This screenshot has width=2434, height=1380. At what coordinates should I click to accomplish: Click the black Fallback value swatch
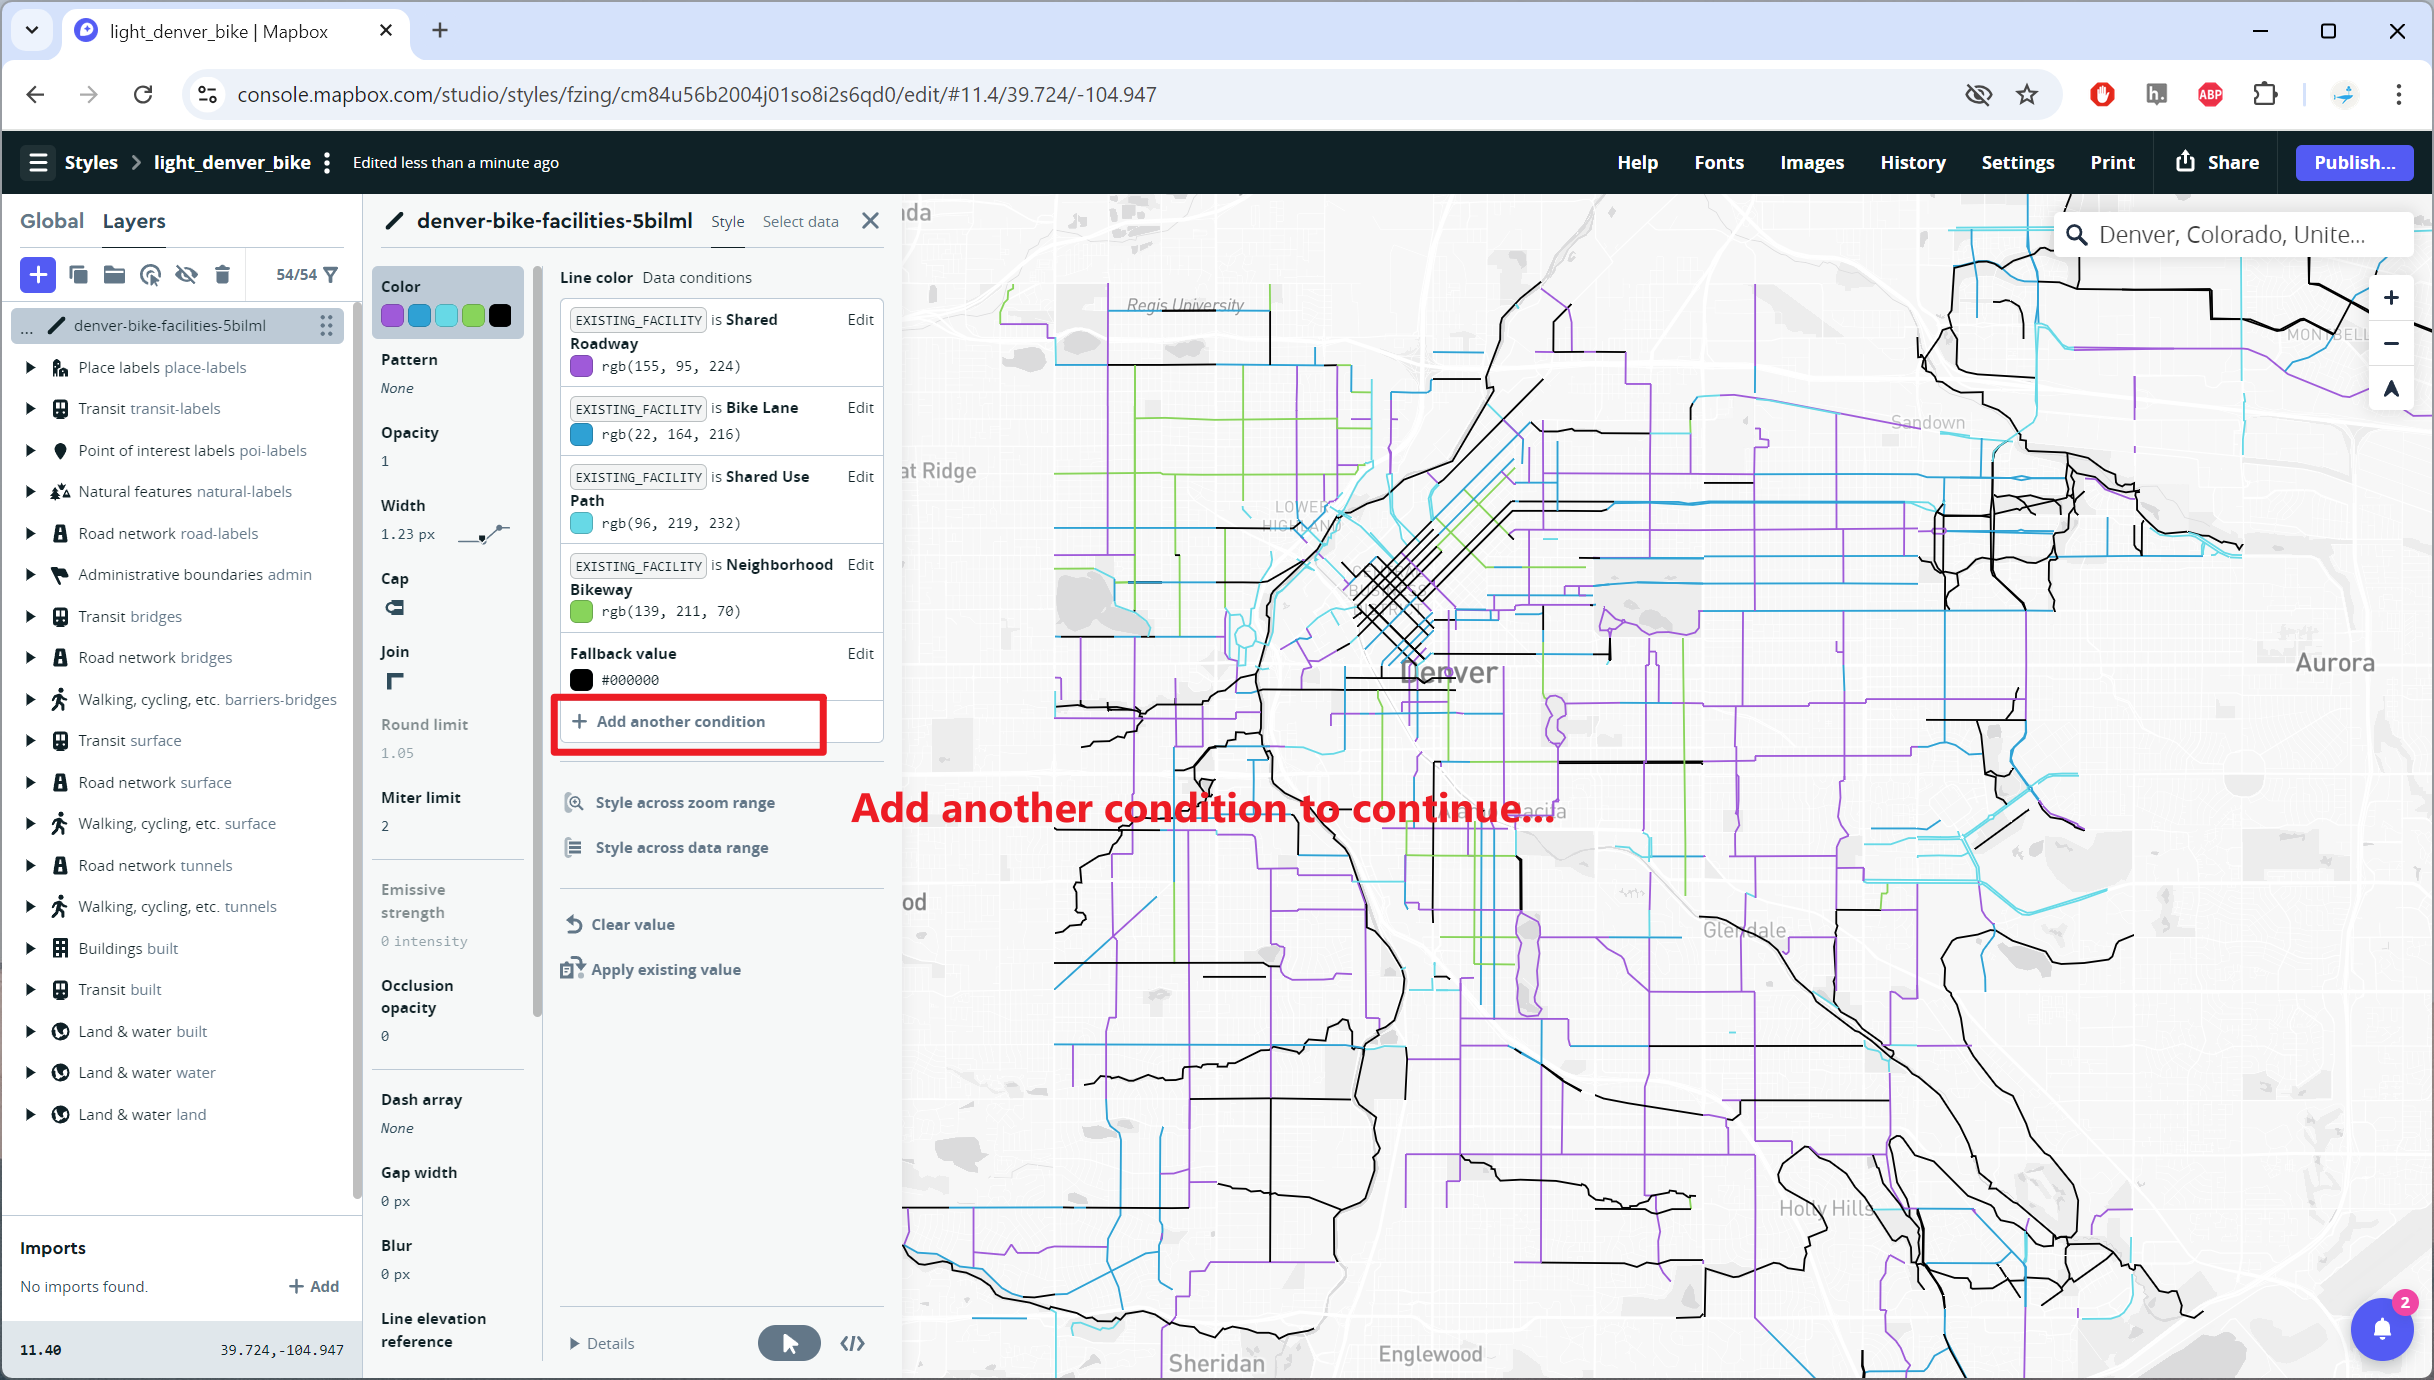[581, 680]
